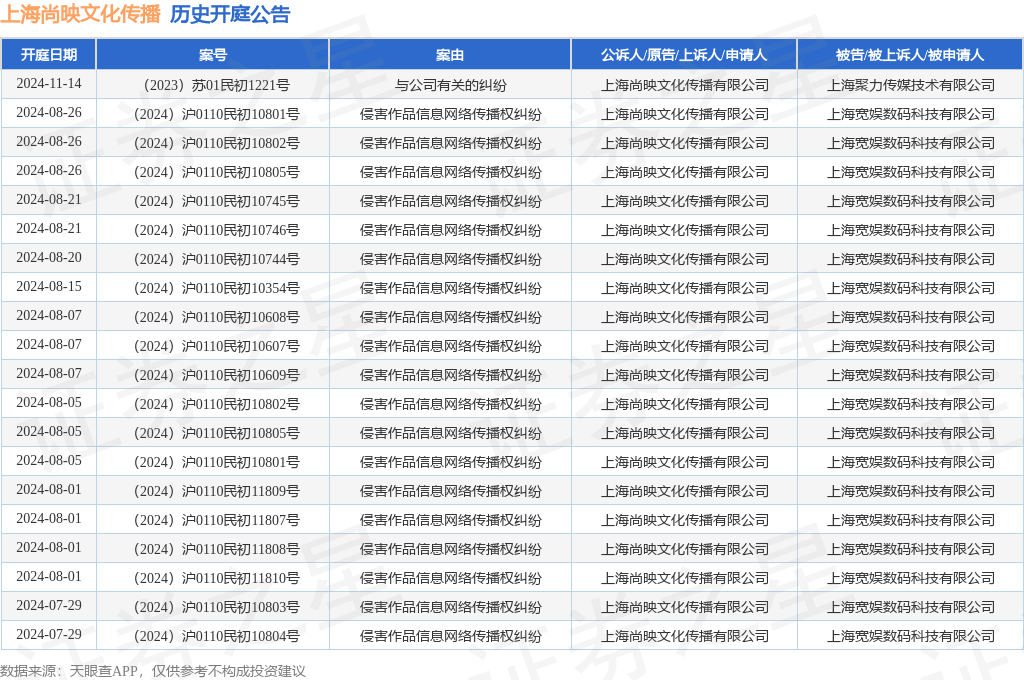Viewport: 1024px width, 680px height.
Task: Click plaintiff 上海尚映文化传播有限公司 in row 11808号
Action: [x=684, y=549]
